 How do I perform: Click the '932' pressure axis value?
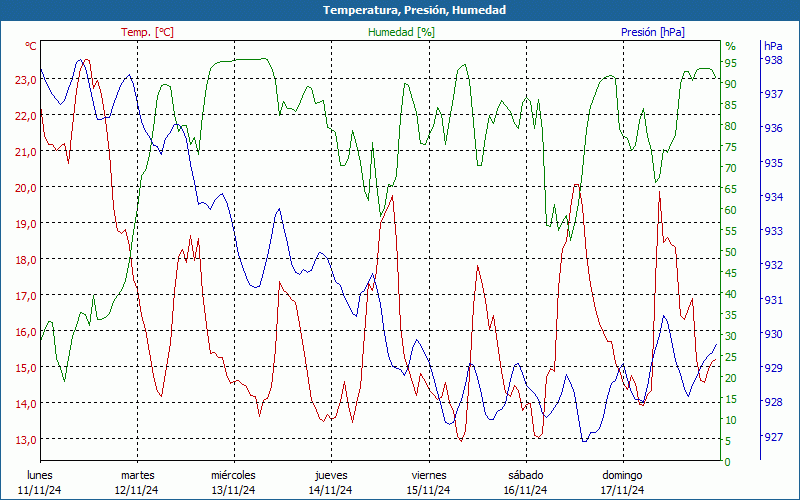click(x=773, y=265)
